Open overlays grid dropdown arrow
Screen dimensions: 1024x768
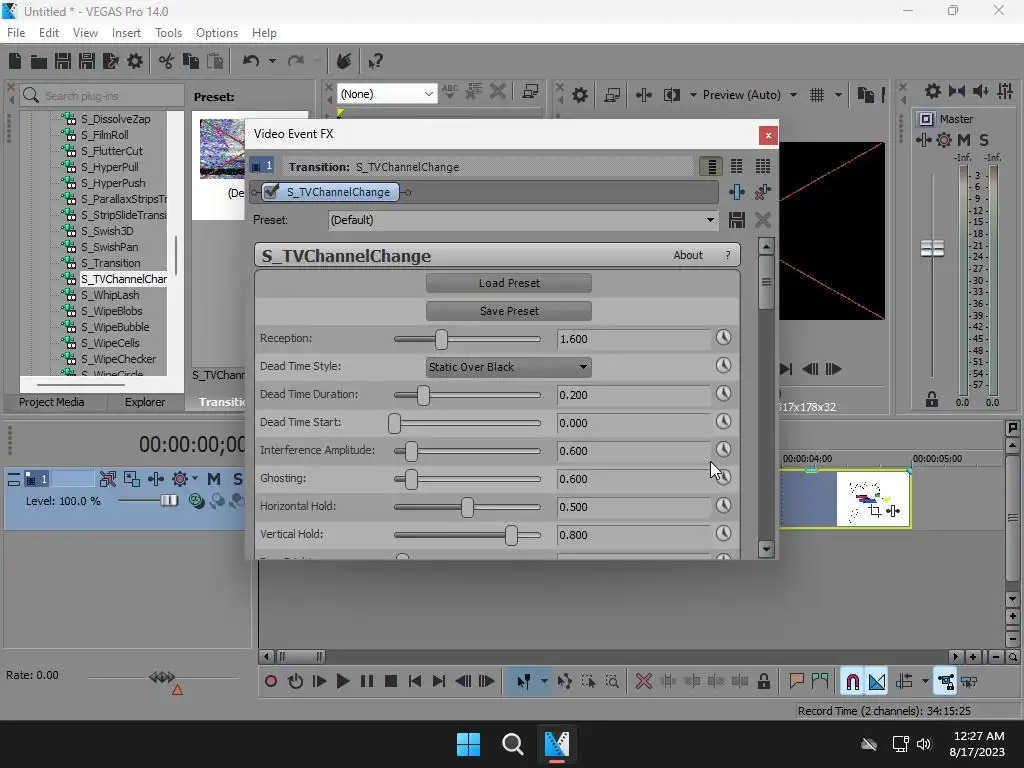click(838, 95)
